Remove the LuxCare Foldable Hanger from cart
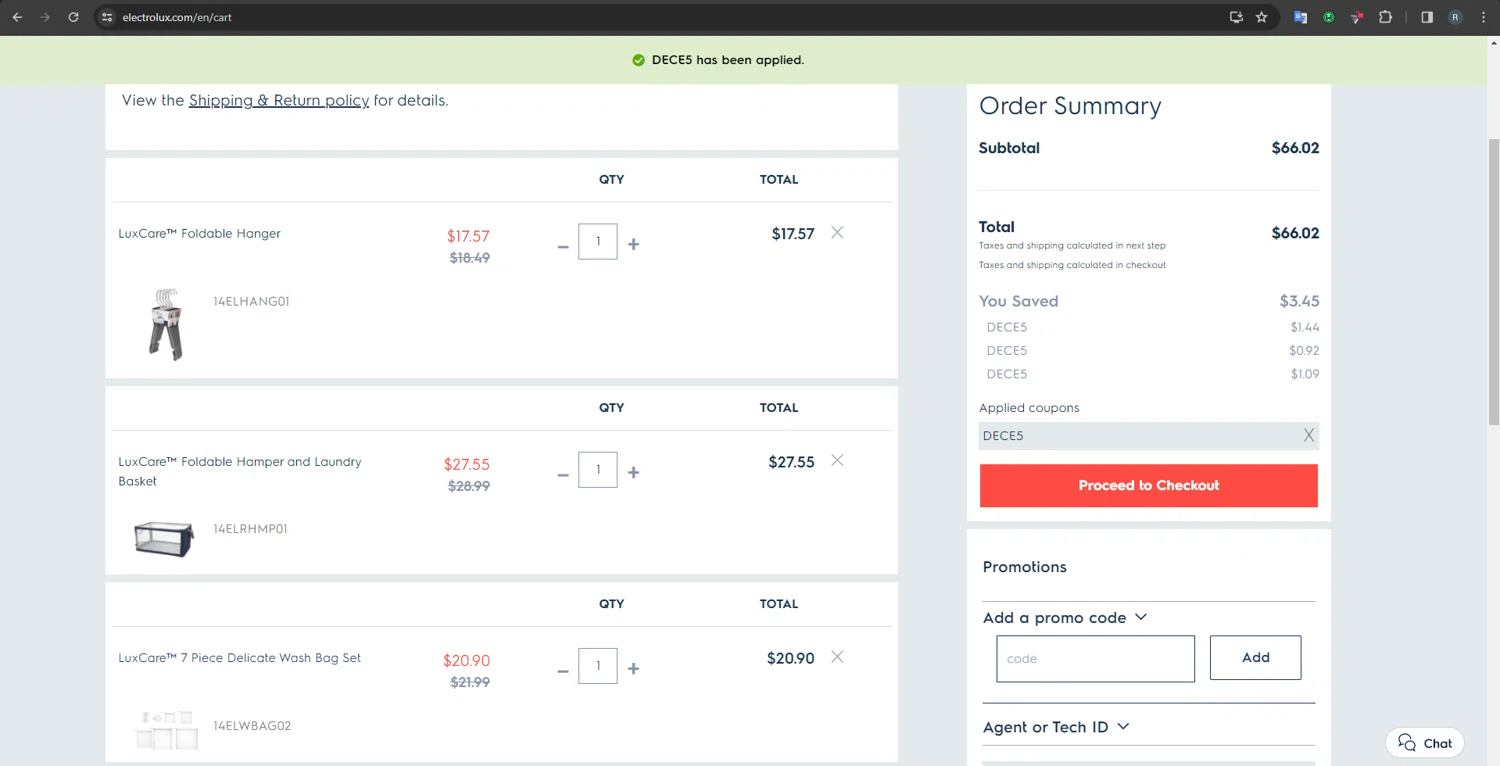The image size is (1500, 766). pyautogui.click(x=837, y=232)
